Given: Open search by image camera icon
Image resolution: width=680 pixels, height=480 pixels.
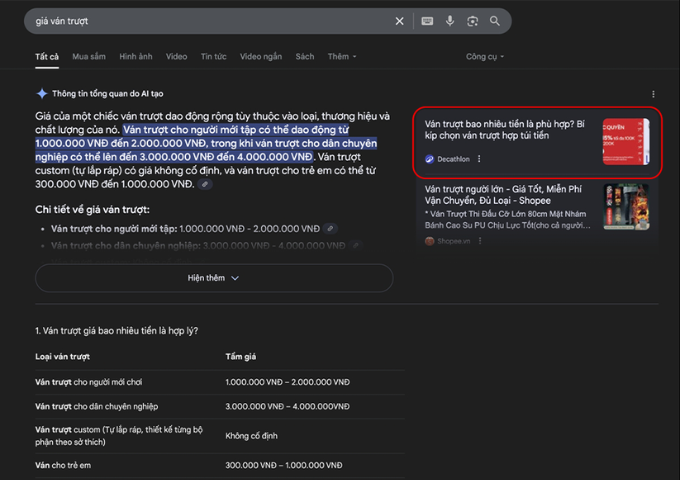Looking at the screenshot, I should 472,21.
